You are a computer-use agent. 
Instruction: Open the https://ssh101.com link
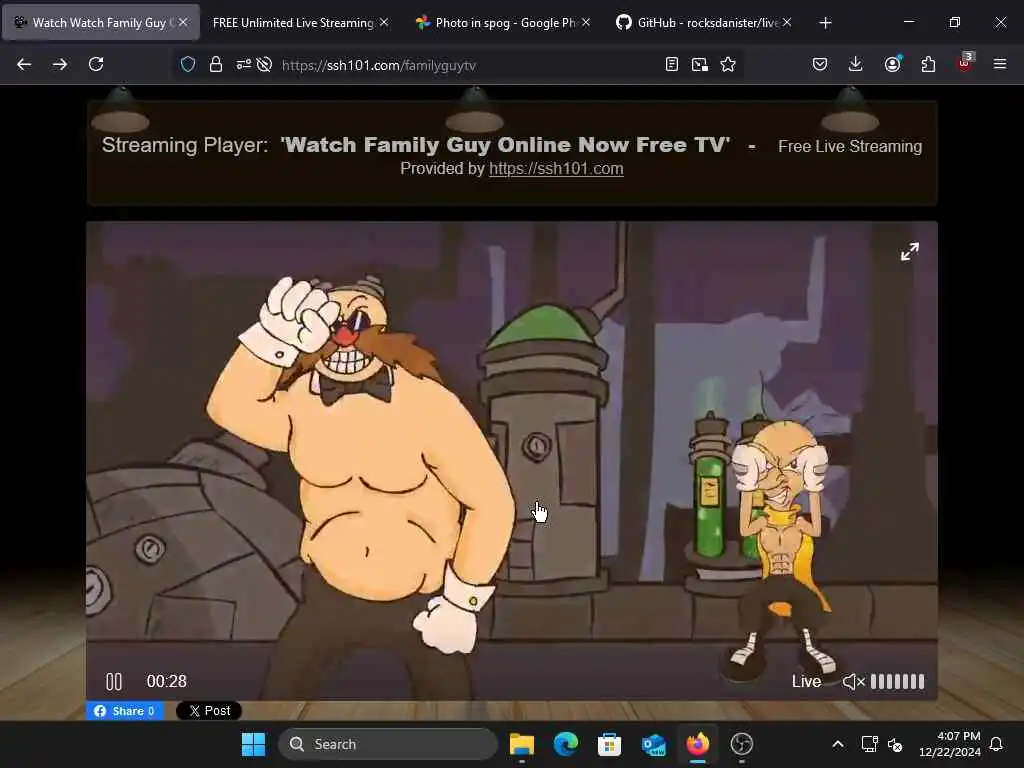coord(556,168)
